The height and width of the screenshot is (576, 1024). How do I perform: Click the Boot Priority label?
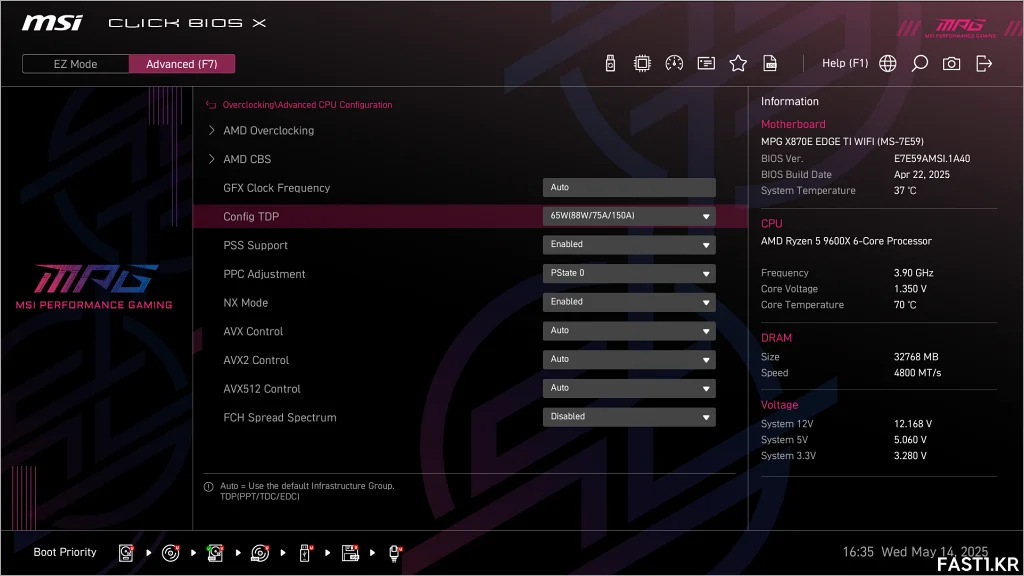point(65,552)
